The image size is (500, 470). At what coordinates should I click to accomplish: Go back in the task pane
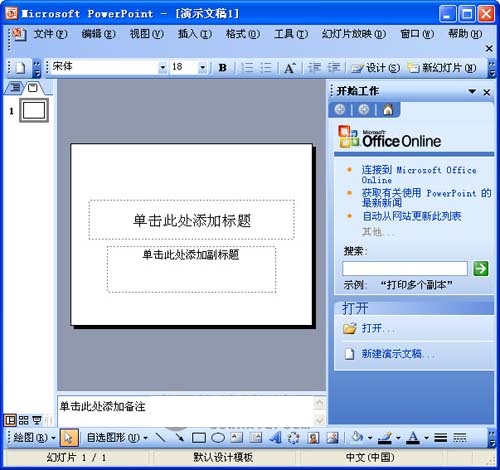(x=340, y=109)
